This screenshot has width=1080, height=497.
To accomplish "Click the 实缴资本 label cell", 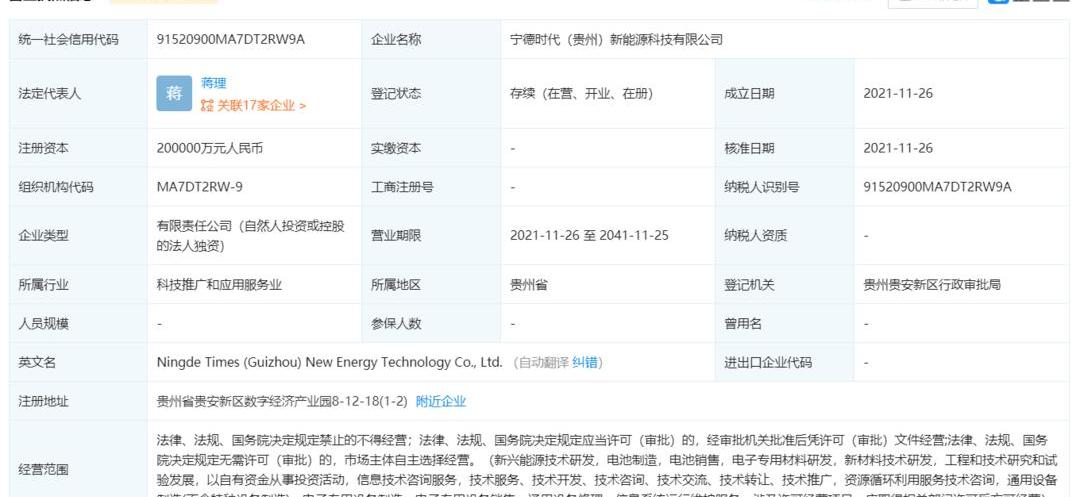I will [x=431, y=148].
